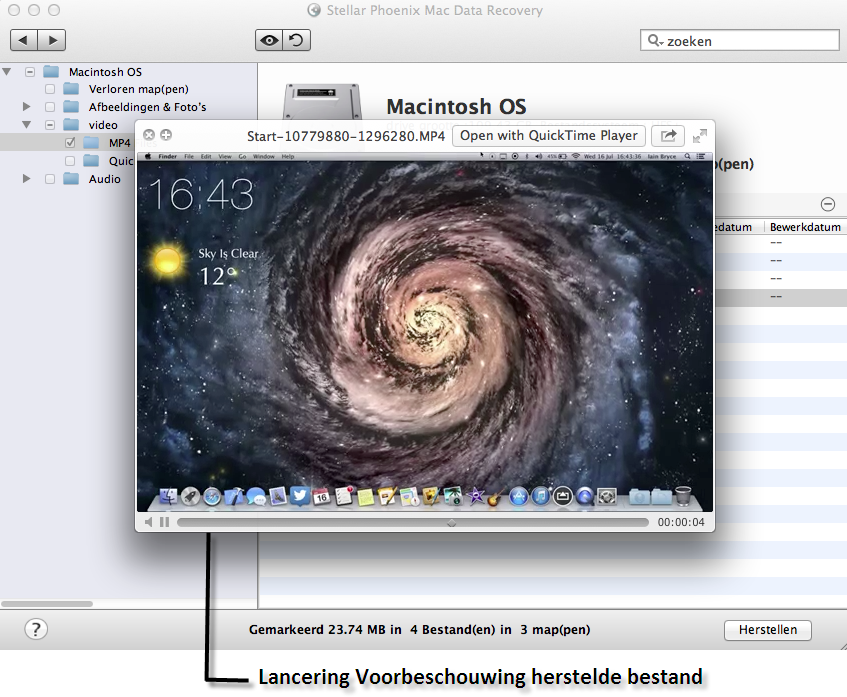847x697 pixels.
Task: Open the View menu in video preview
Action: coord(224,157)
